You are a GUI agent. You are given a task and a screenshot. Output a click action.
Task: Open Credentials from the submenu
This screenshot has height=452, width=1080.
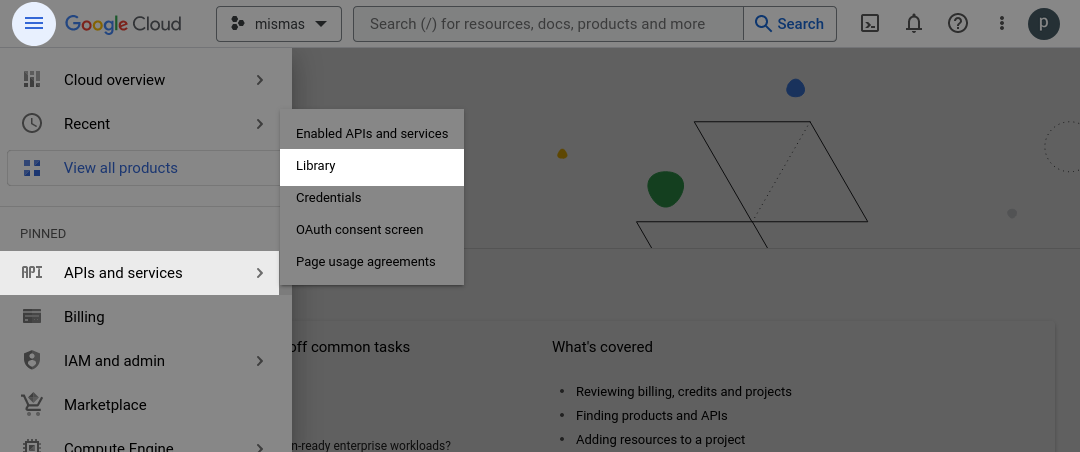[x=372, y=198]
